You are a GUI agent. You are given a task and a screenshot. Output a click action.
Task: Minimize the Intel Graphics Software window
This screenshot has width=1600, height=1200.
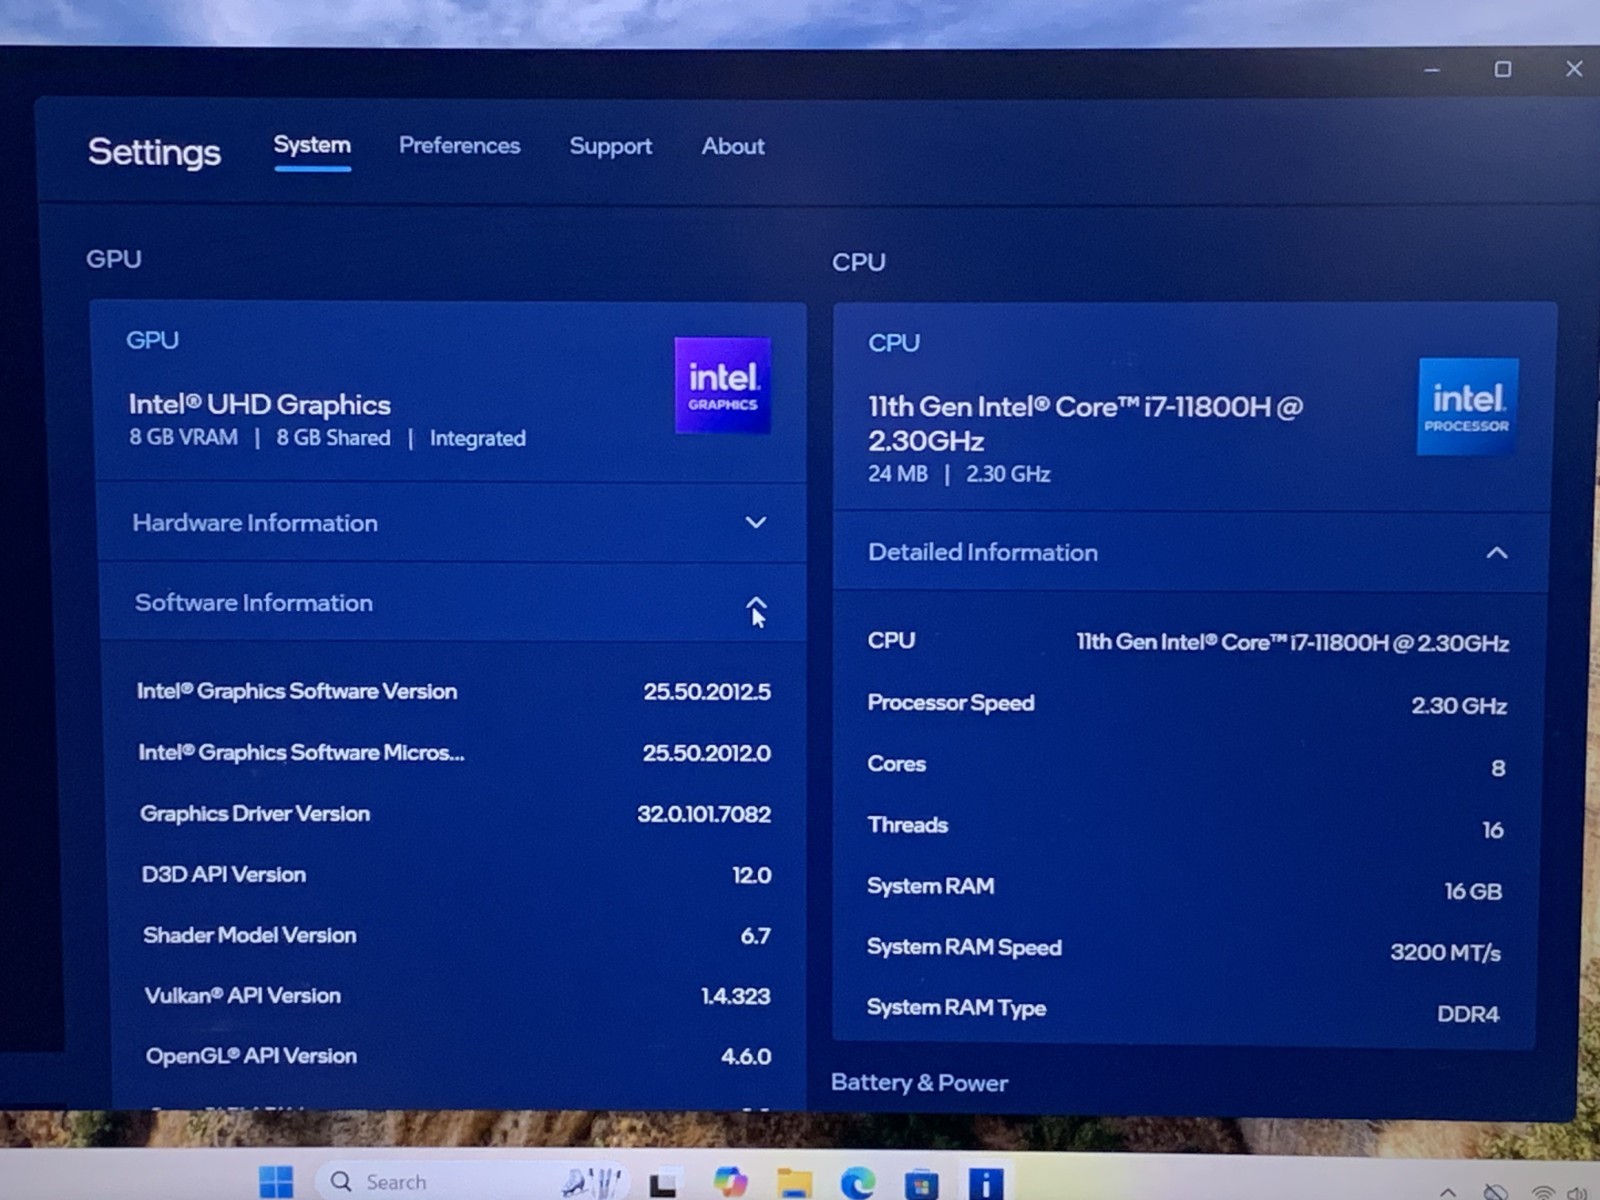(x=1432, y=70)
